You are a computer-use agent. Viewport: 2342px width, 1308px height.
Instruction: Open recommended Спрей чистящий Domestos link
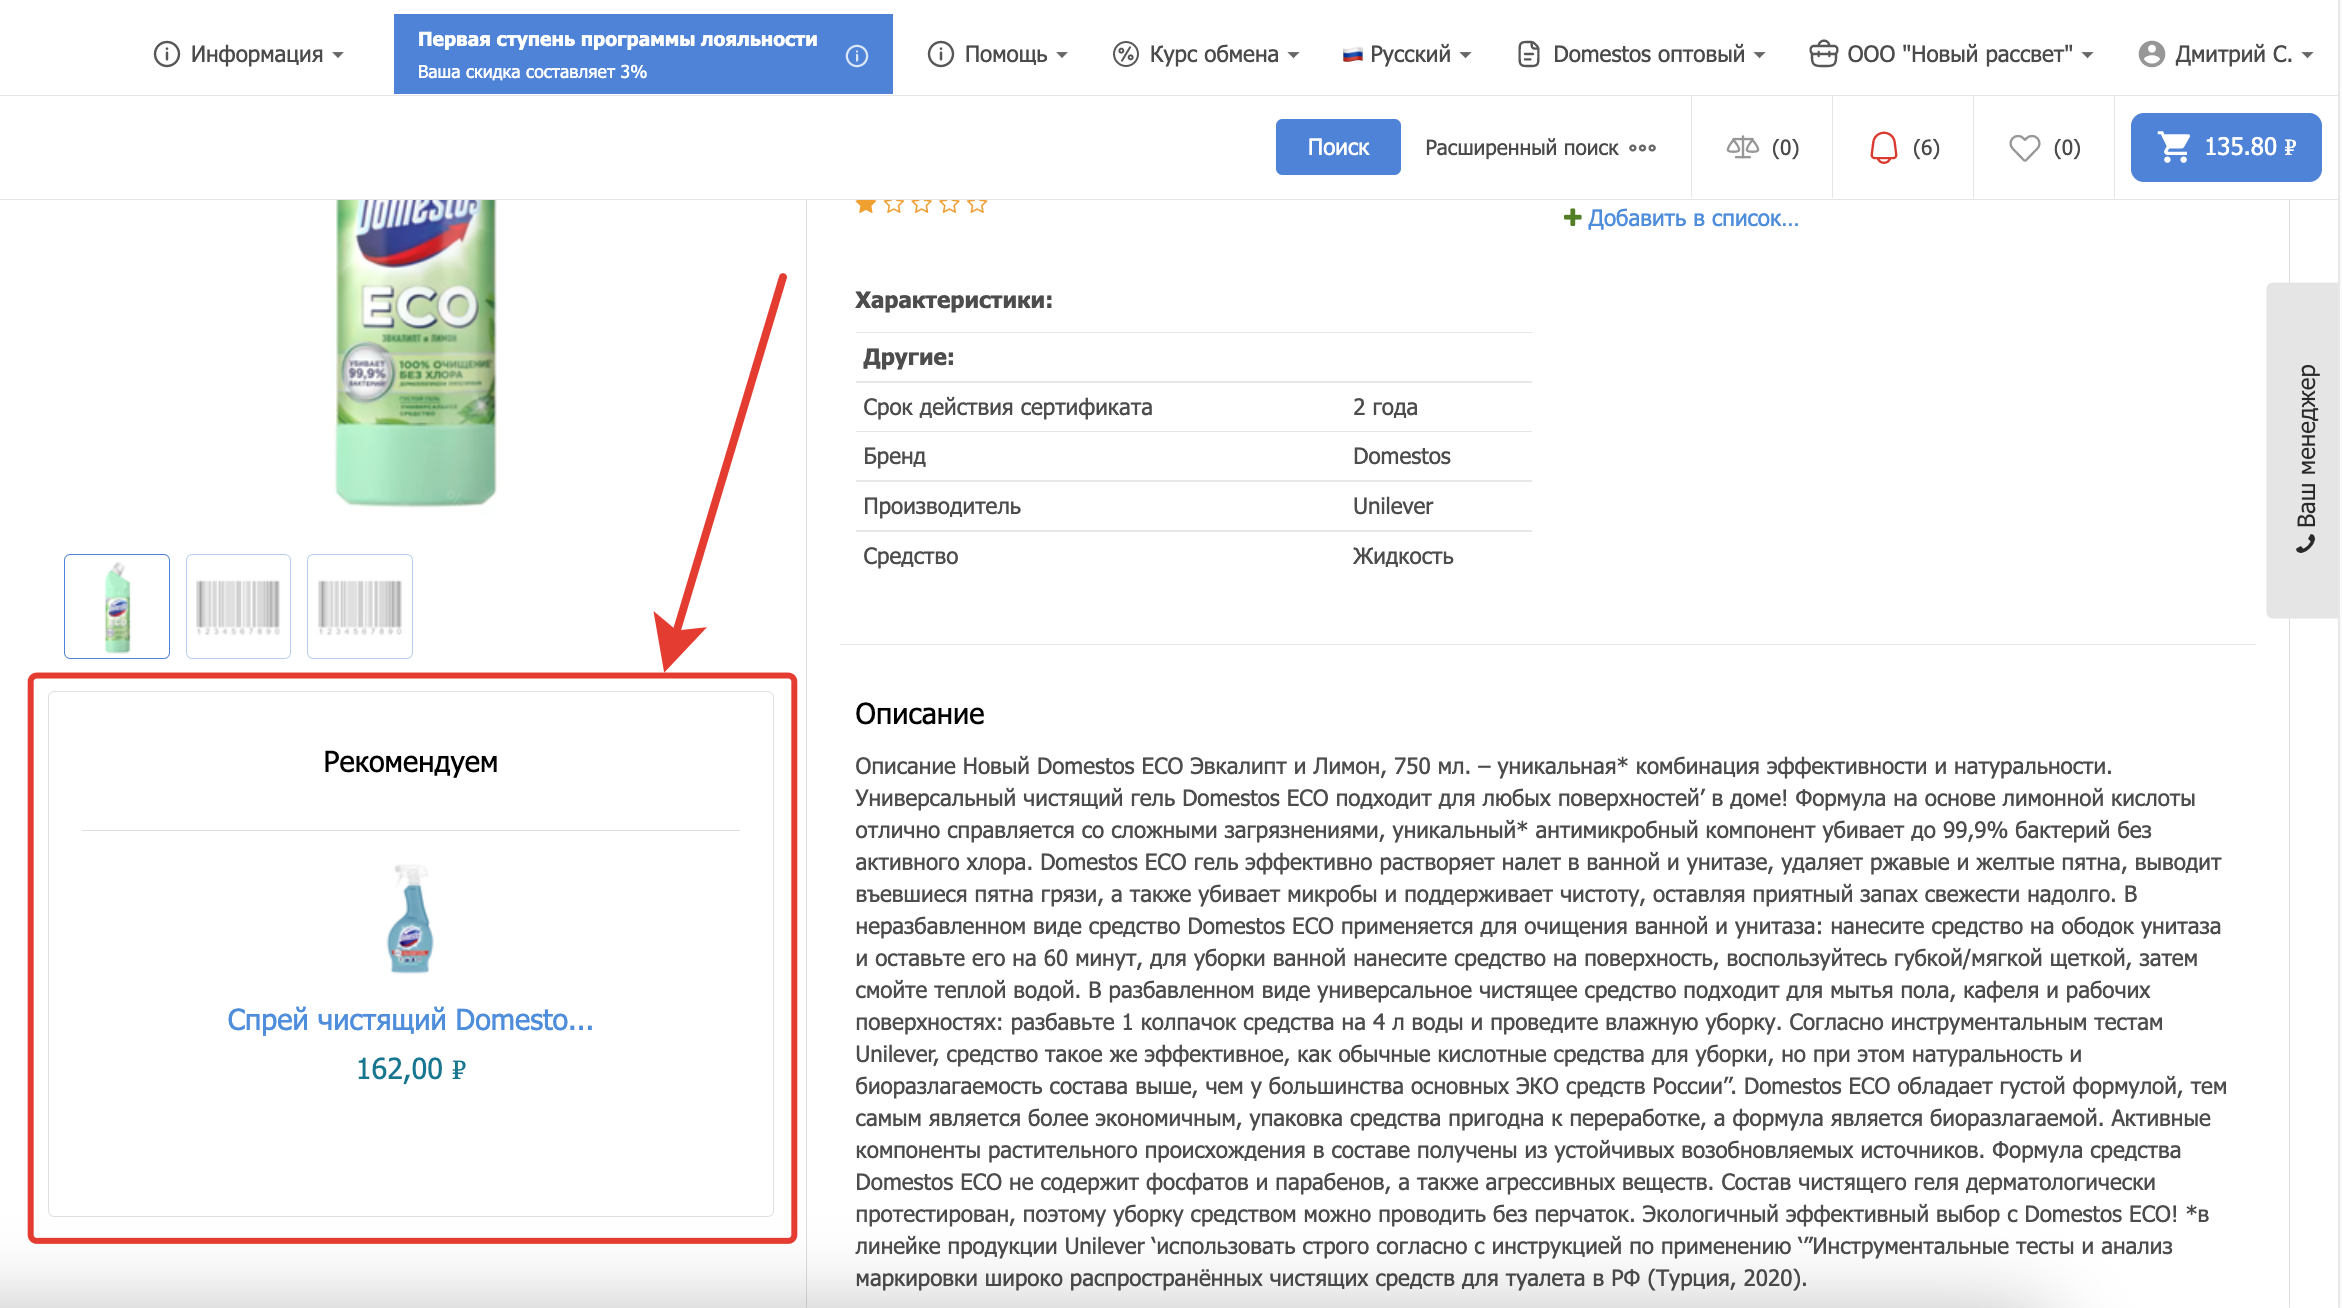point(410,1020)
